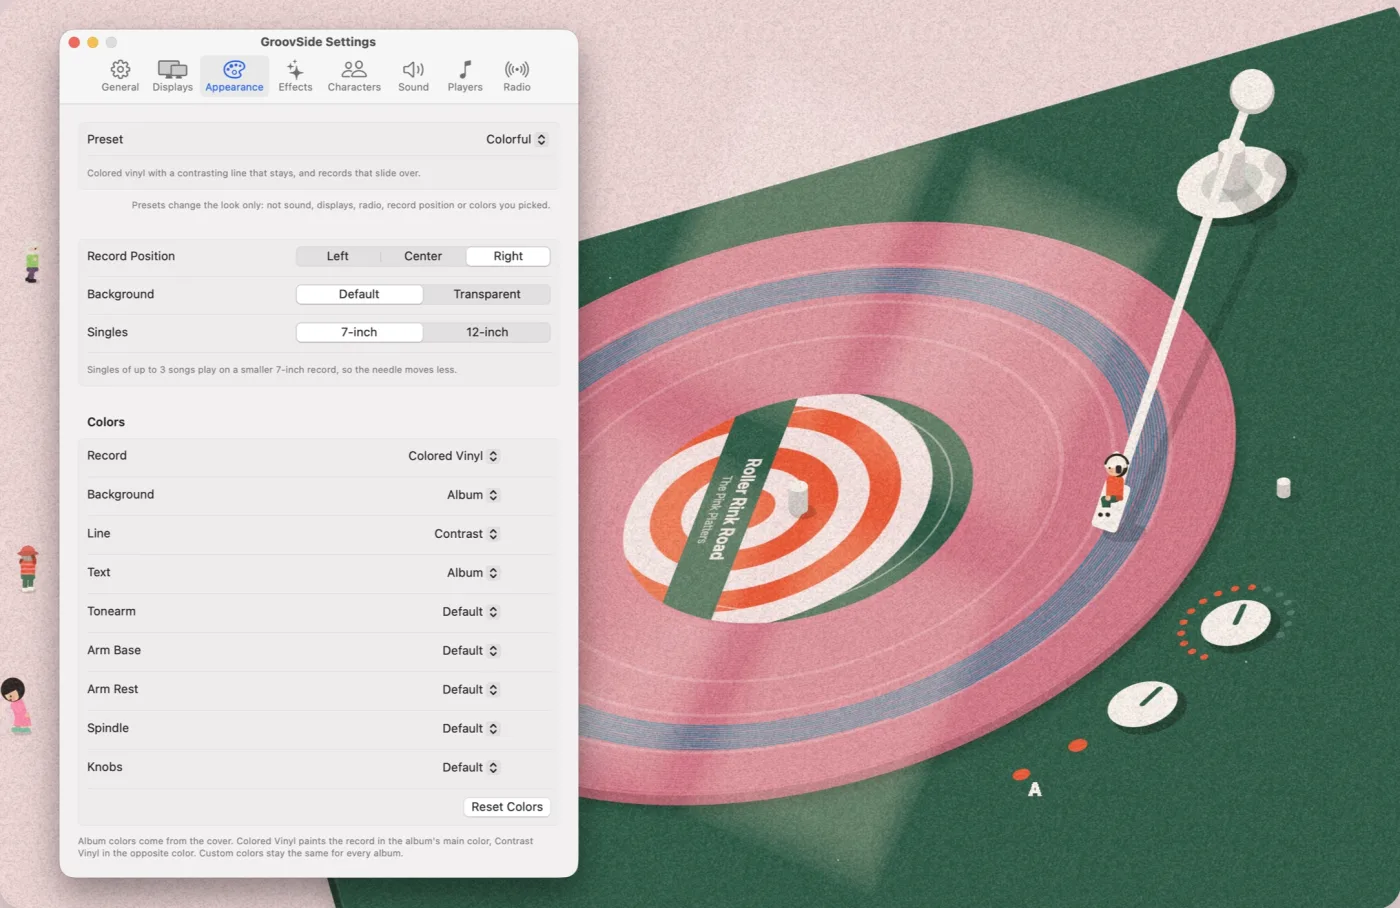Viewport: 1400px width, 908px height.
Task: Click the red-hat character at left edge
Action: pos(28,568)
